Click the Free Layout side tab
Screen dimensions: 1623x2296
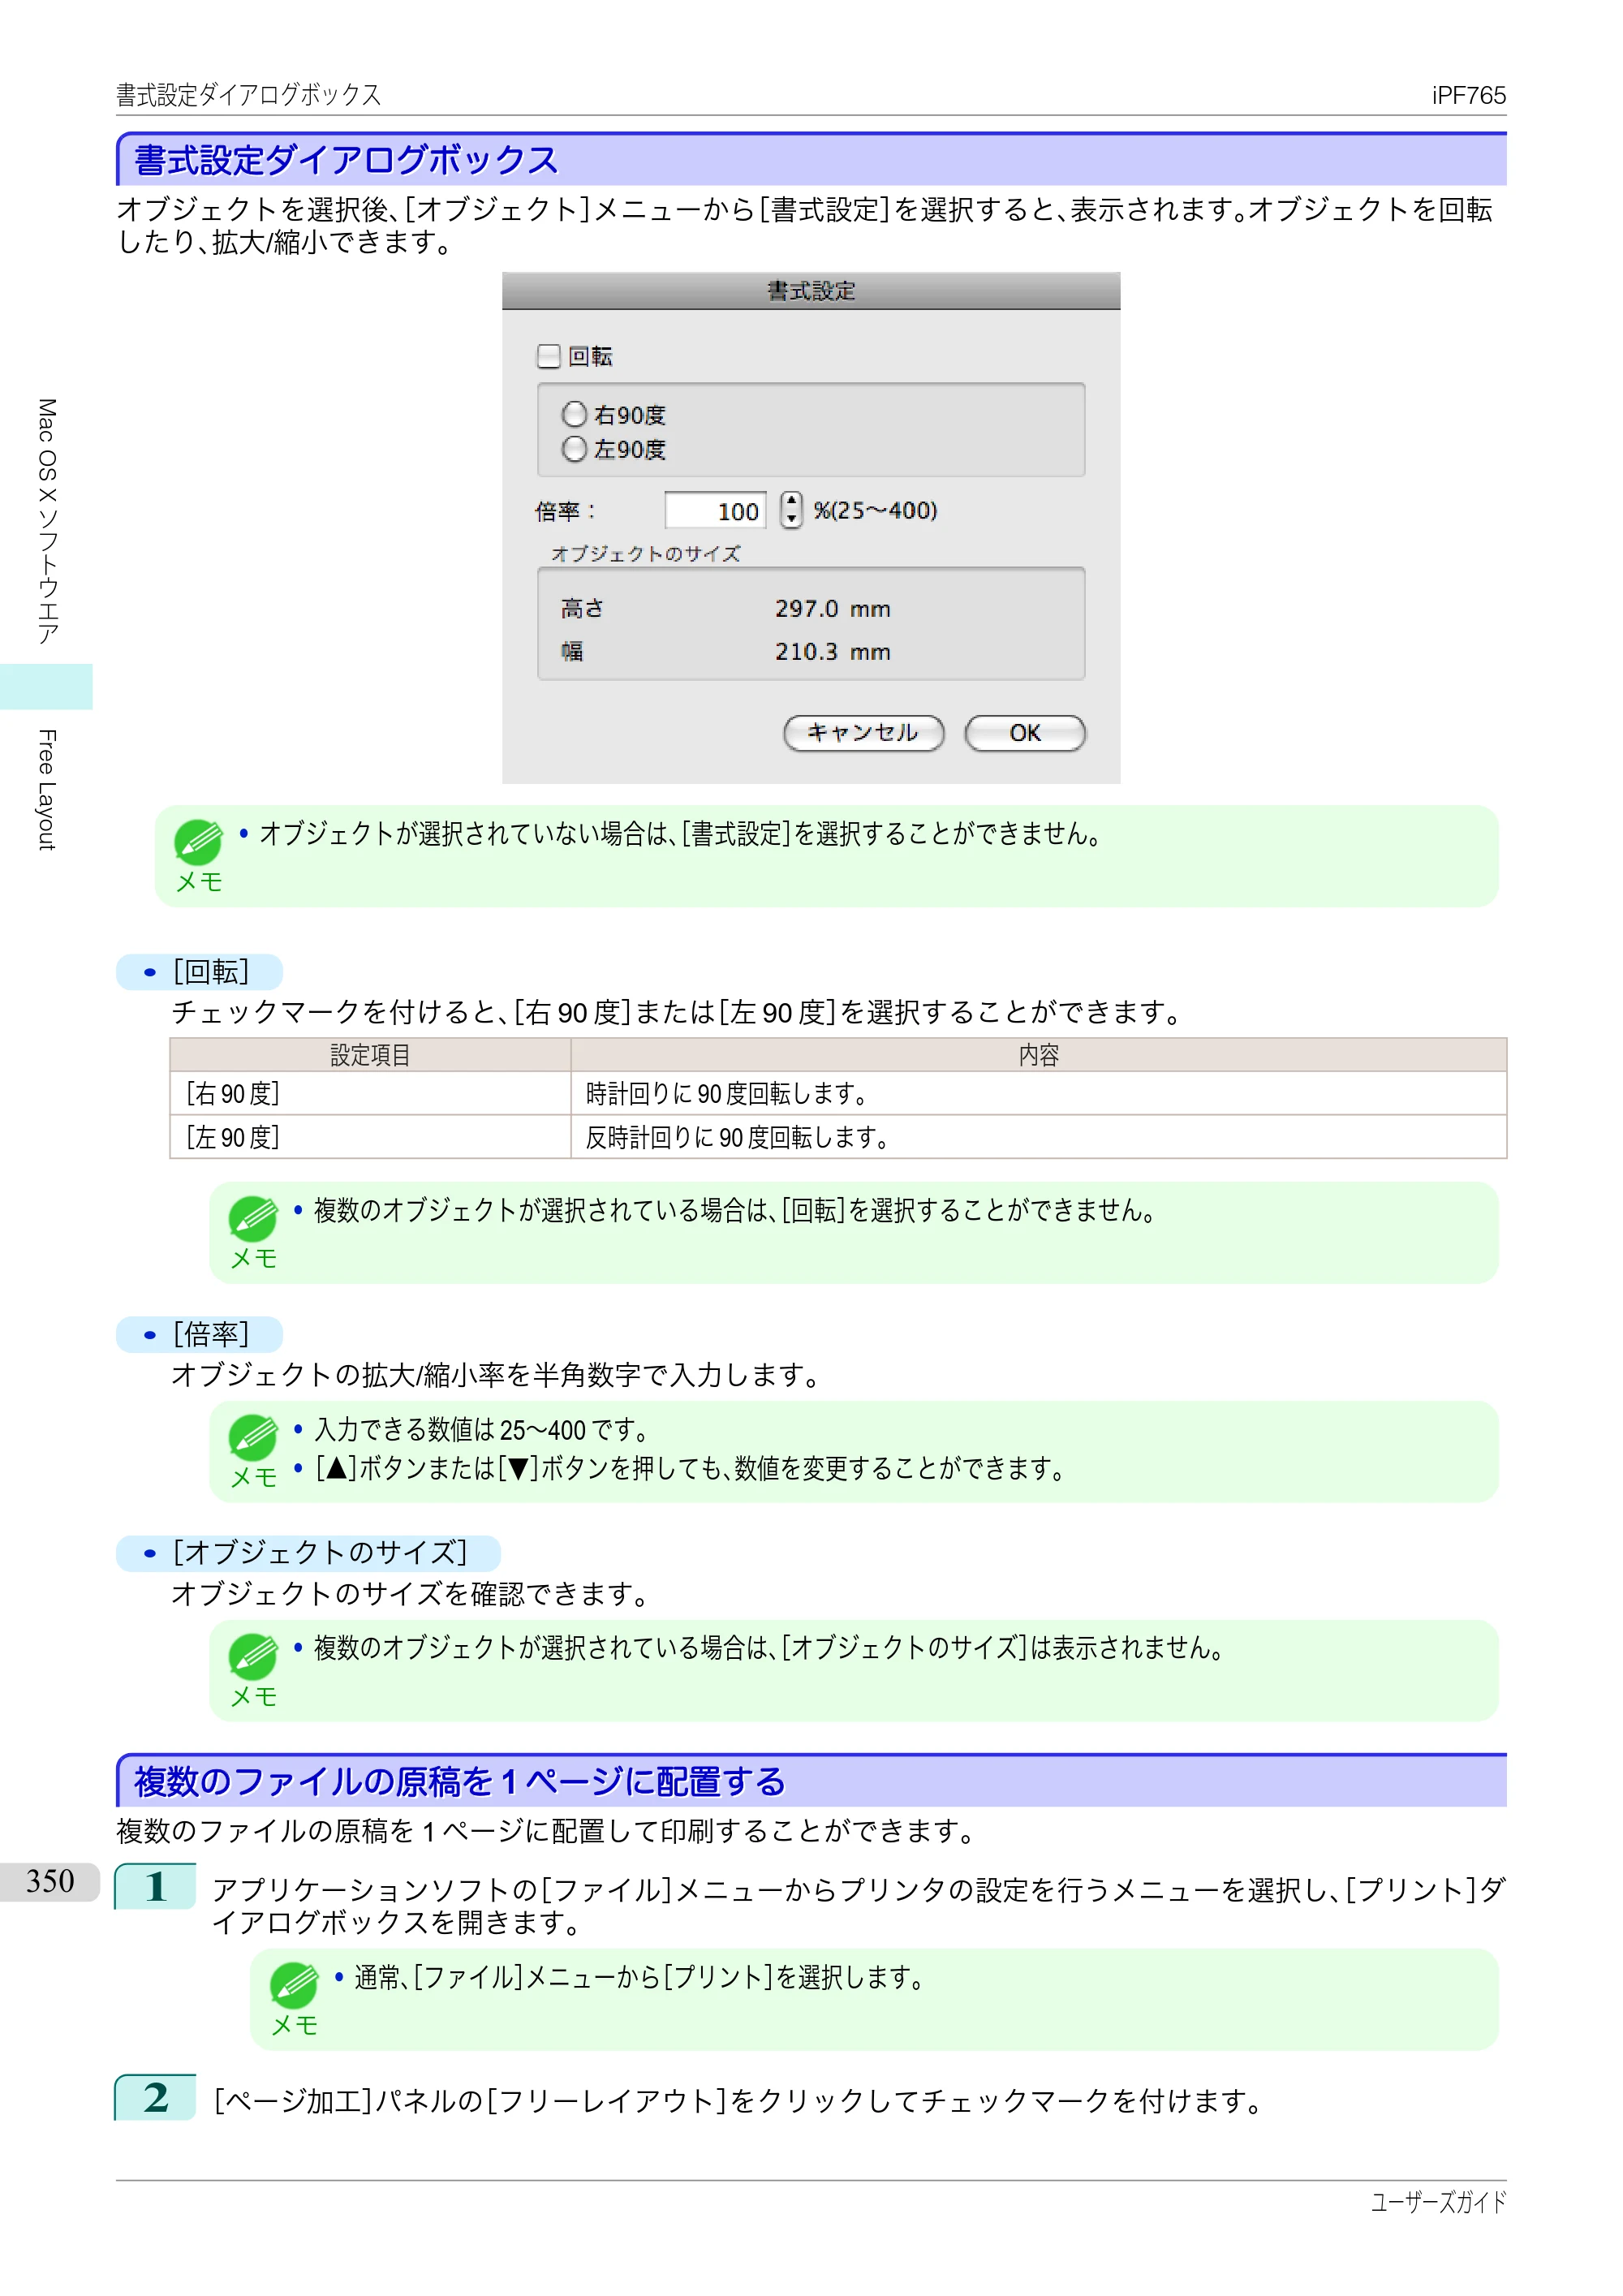46,790
